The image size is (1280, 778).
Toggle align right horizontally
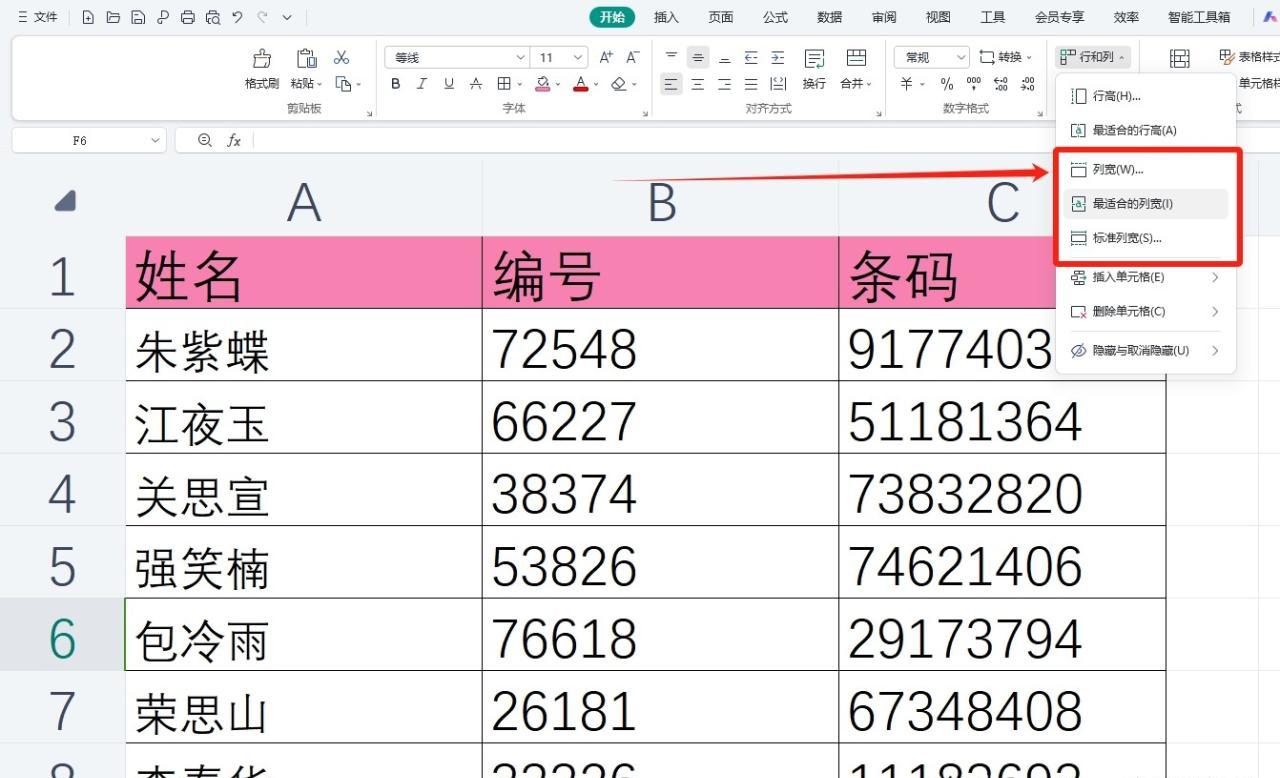pyautogui.click(x=725, y=84)
